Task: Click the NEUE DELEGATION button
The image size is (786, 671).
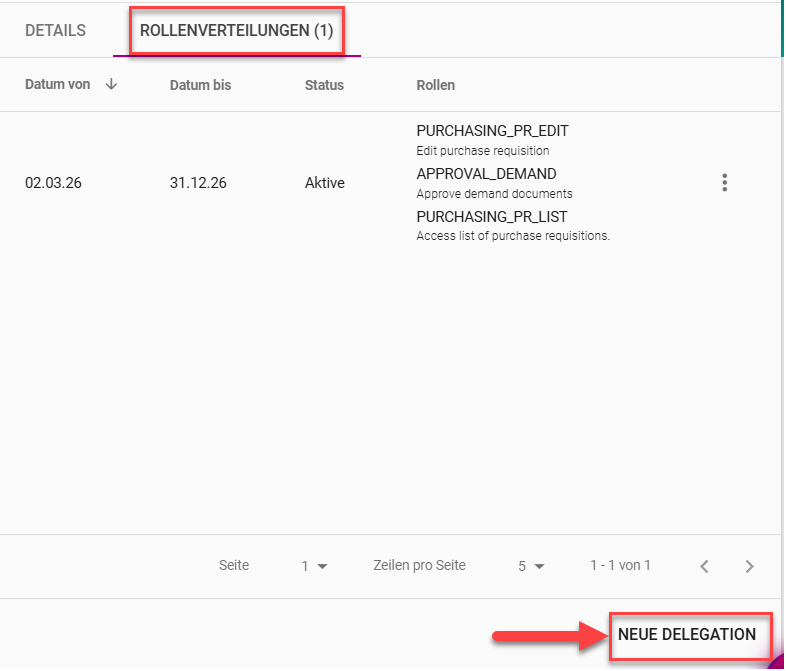Action: pyautogui.click(x=687, y=635)
